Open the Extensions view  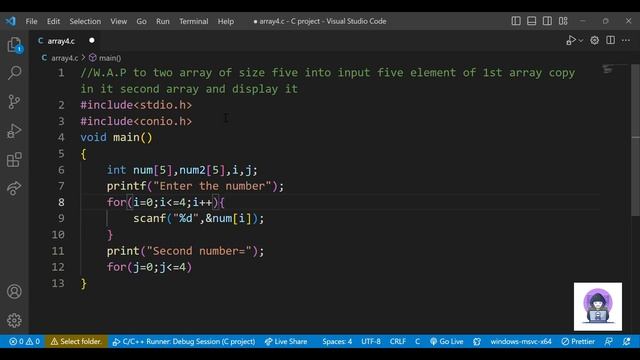14,160
